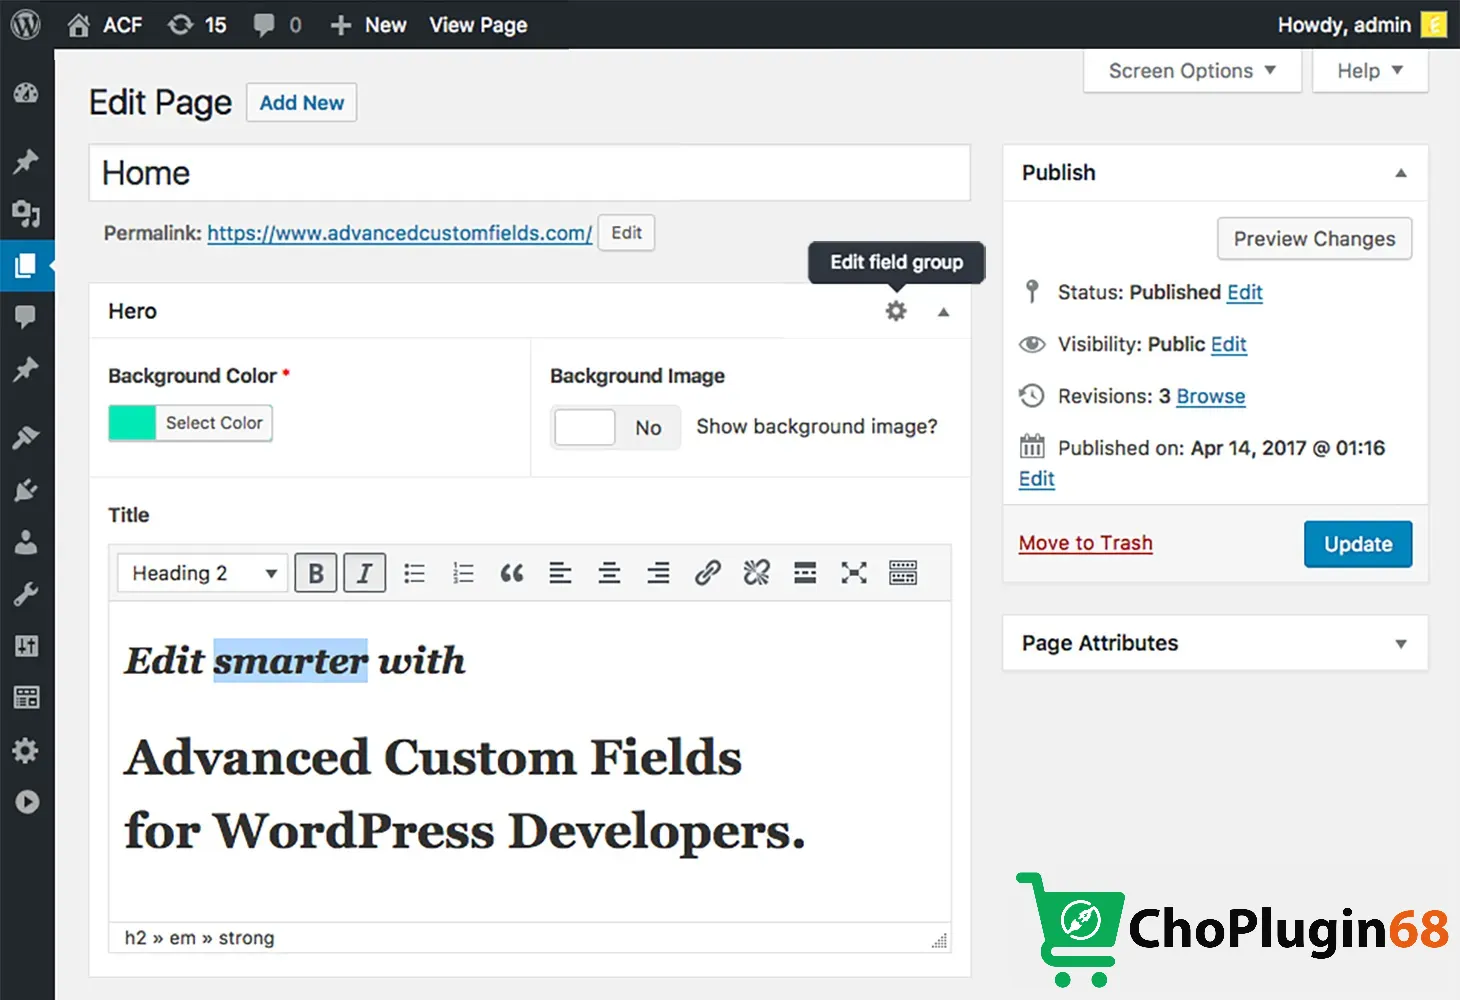Expand the Help panel

1370,71
